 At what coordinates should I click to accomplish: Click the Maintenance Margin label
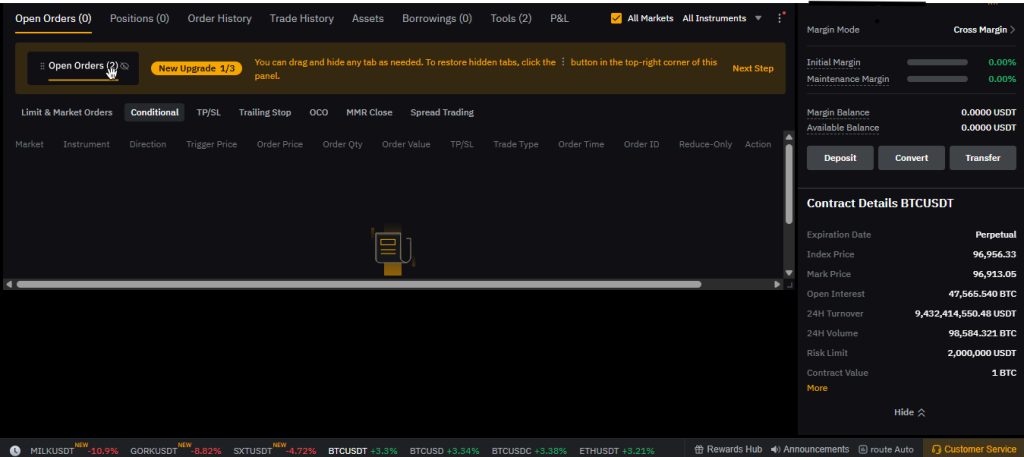848,79
